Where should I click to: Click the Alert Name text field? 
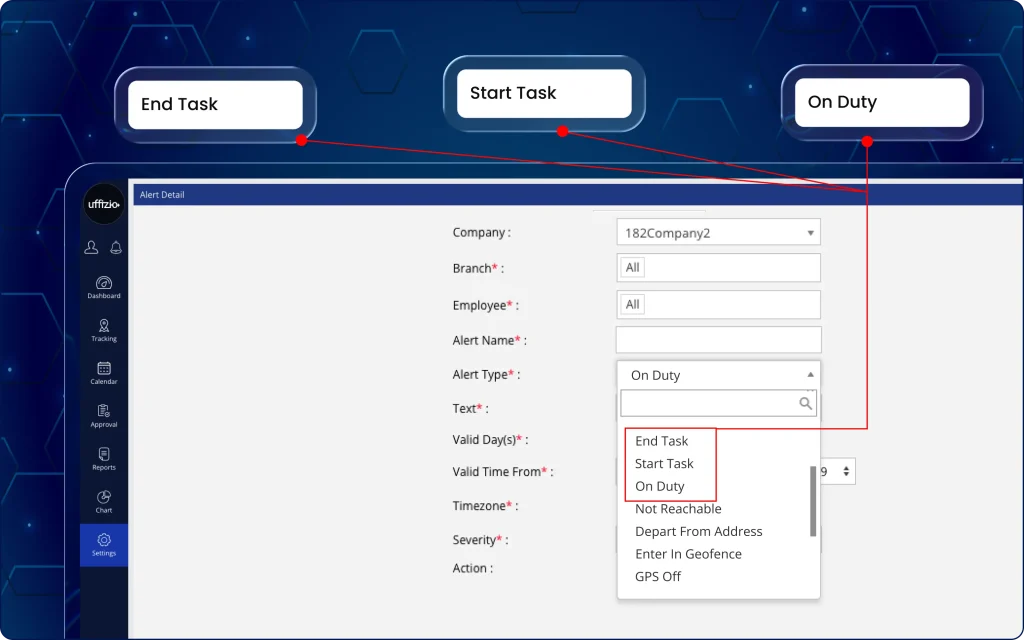click(718, 340)
